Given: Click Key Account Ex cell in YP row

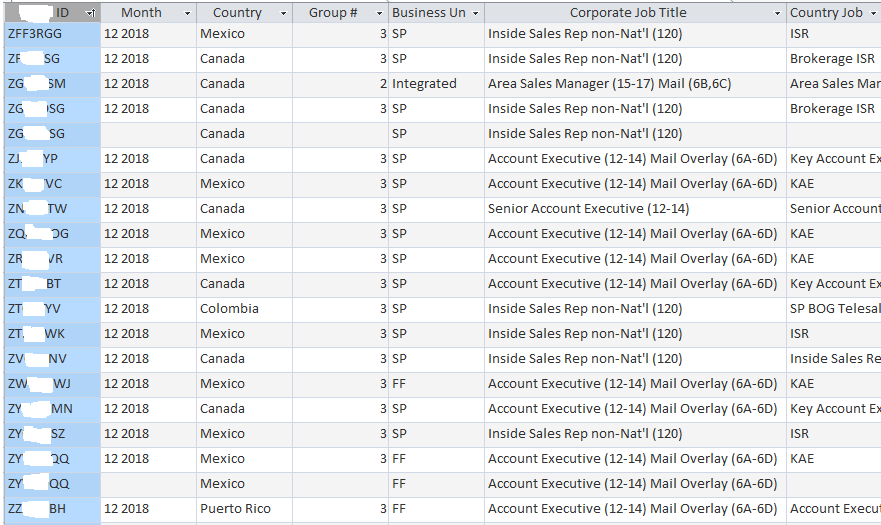Looking at the screenshot, I should (834, 159).
